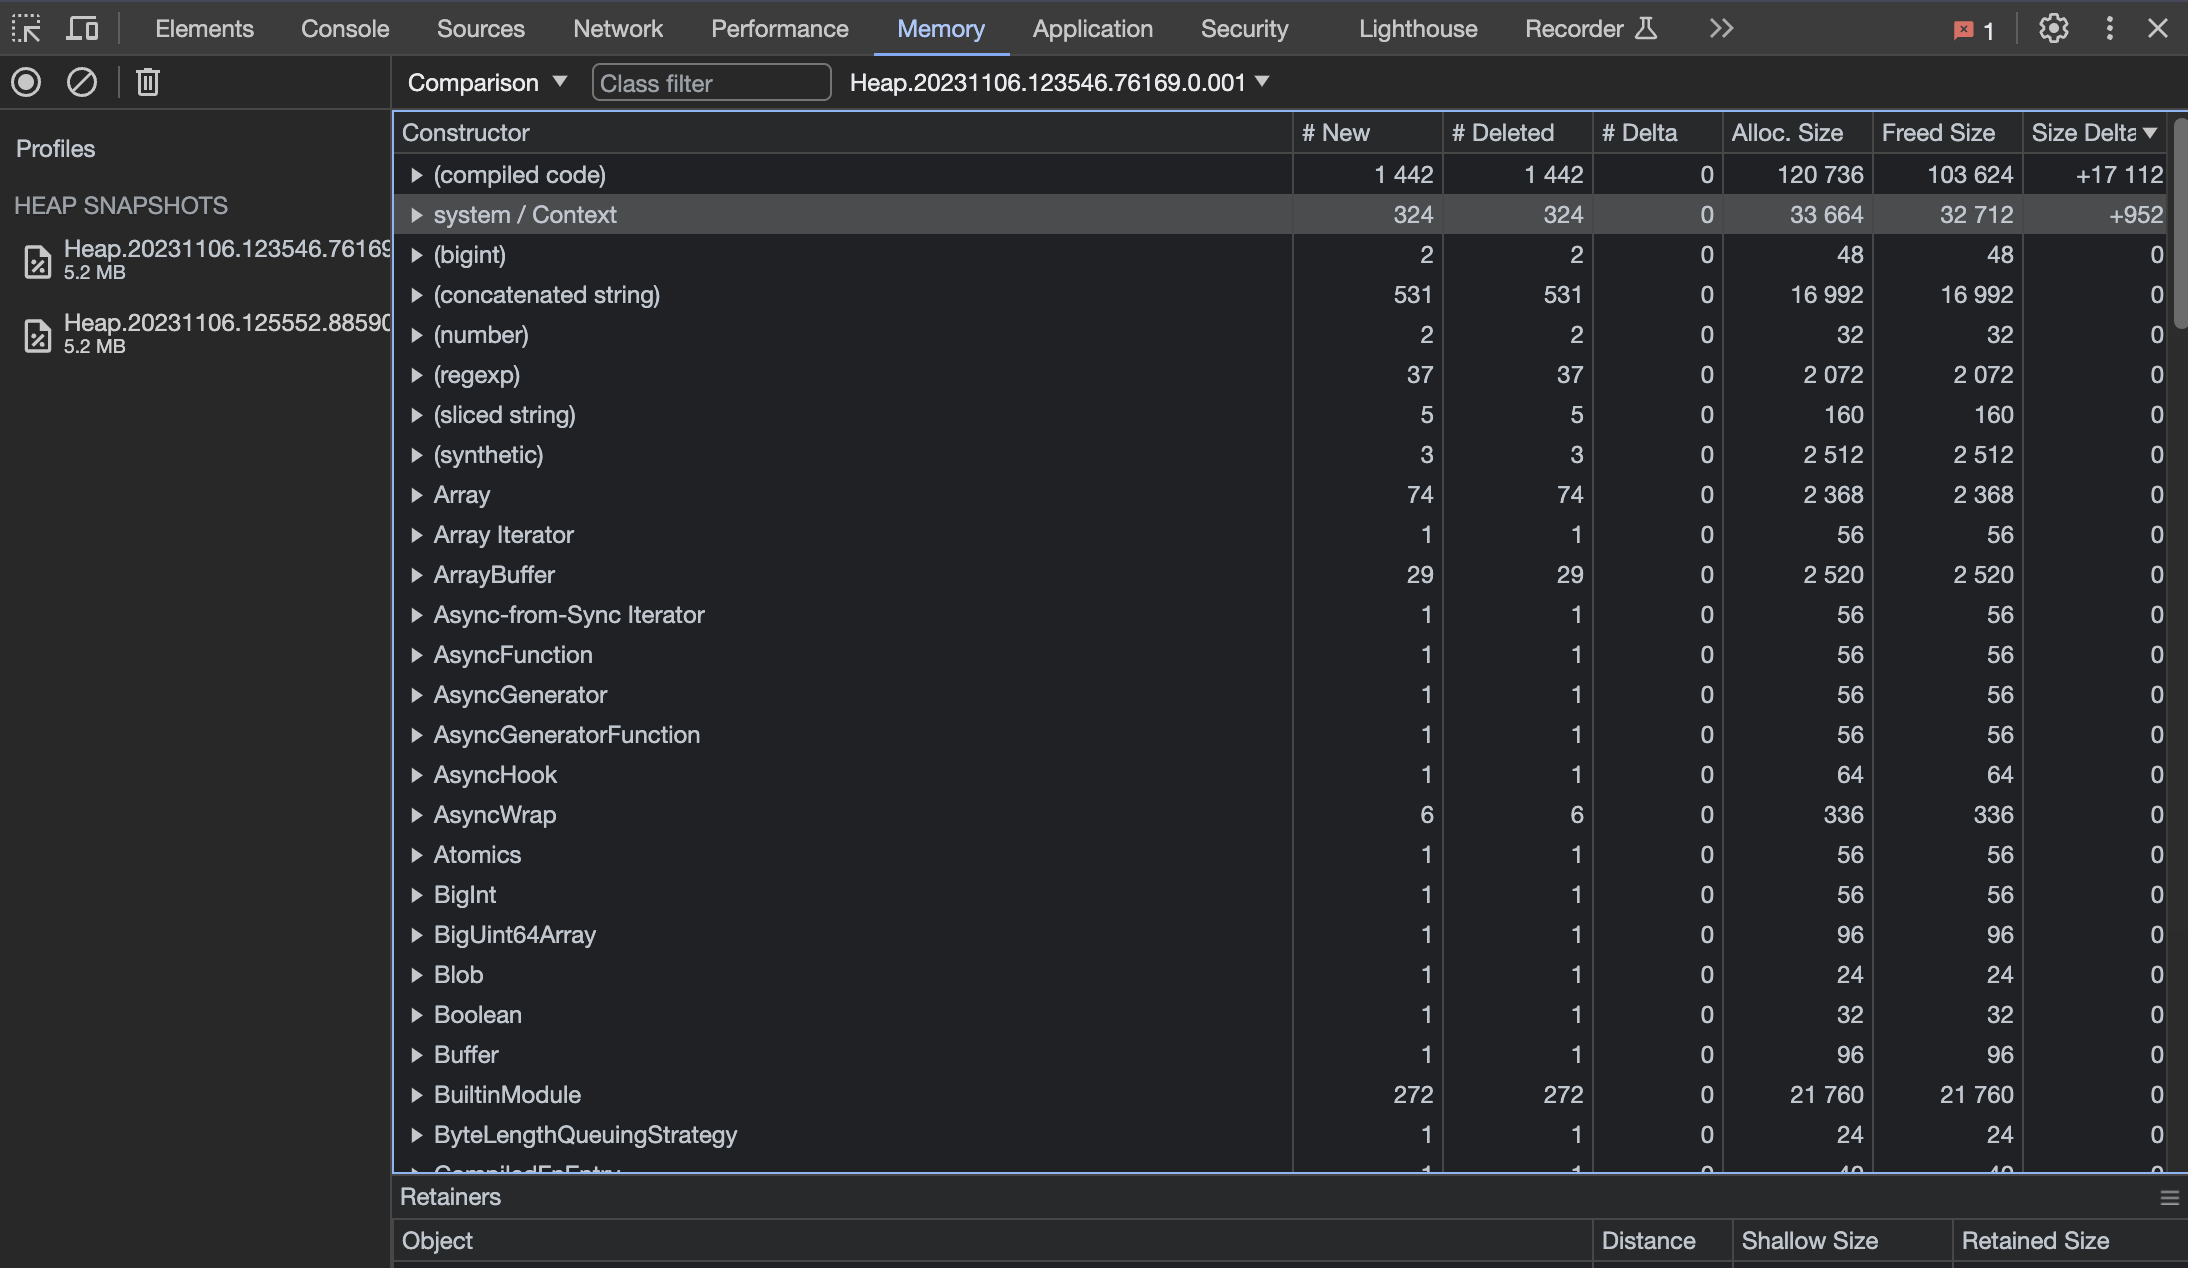This screenshot has height=1268, width=2188.
Task: Click the clear all profiles icon
Action: pyautogui.click(x=82, y=82)
